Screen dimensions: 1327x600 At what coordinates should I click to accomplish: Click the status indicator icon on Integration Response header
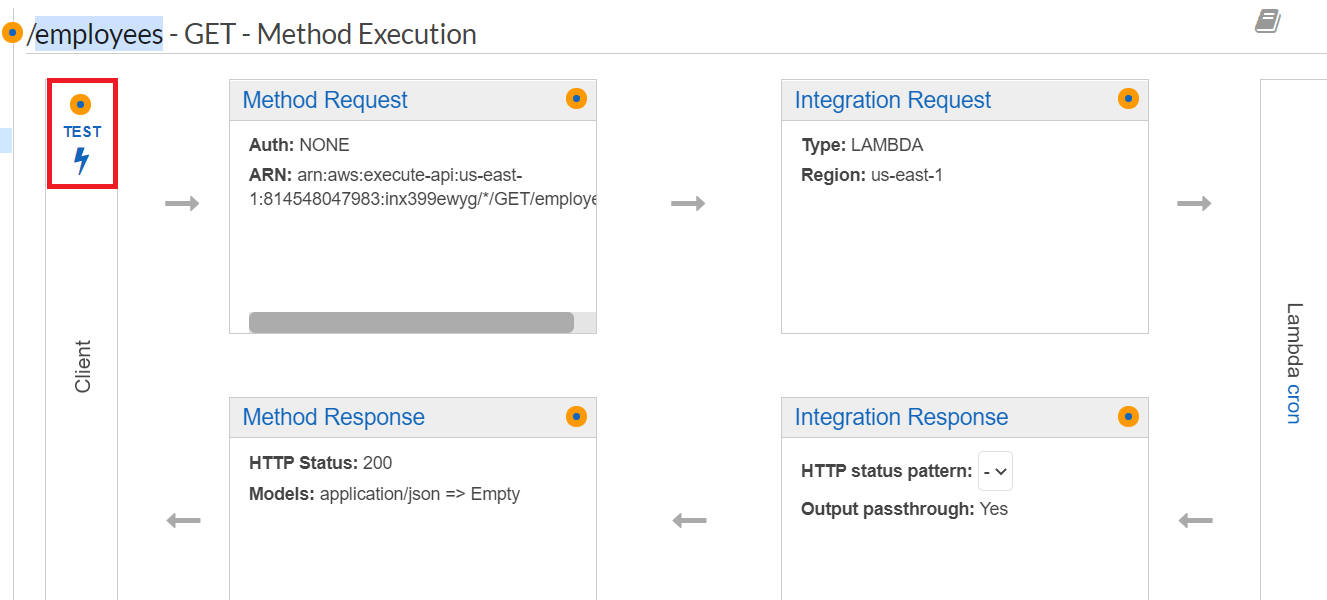pos(1128,416)
